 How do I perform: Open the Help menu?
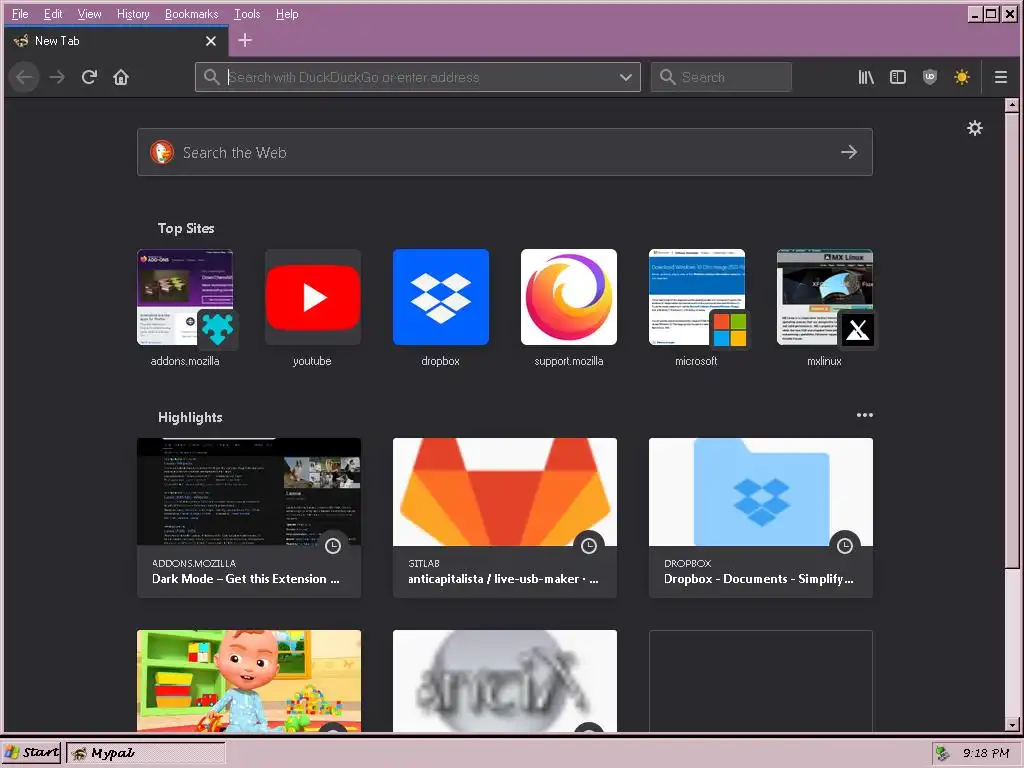pyautogui.click(x=287, y=14)
